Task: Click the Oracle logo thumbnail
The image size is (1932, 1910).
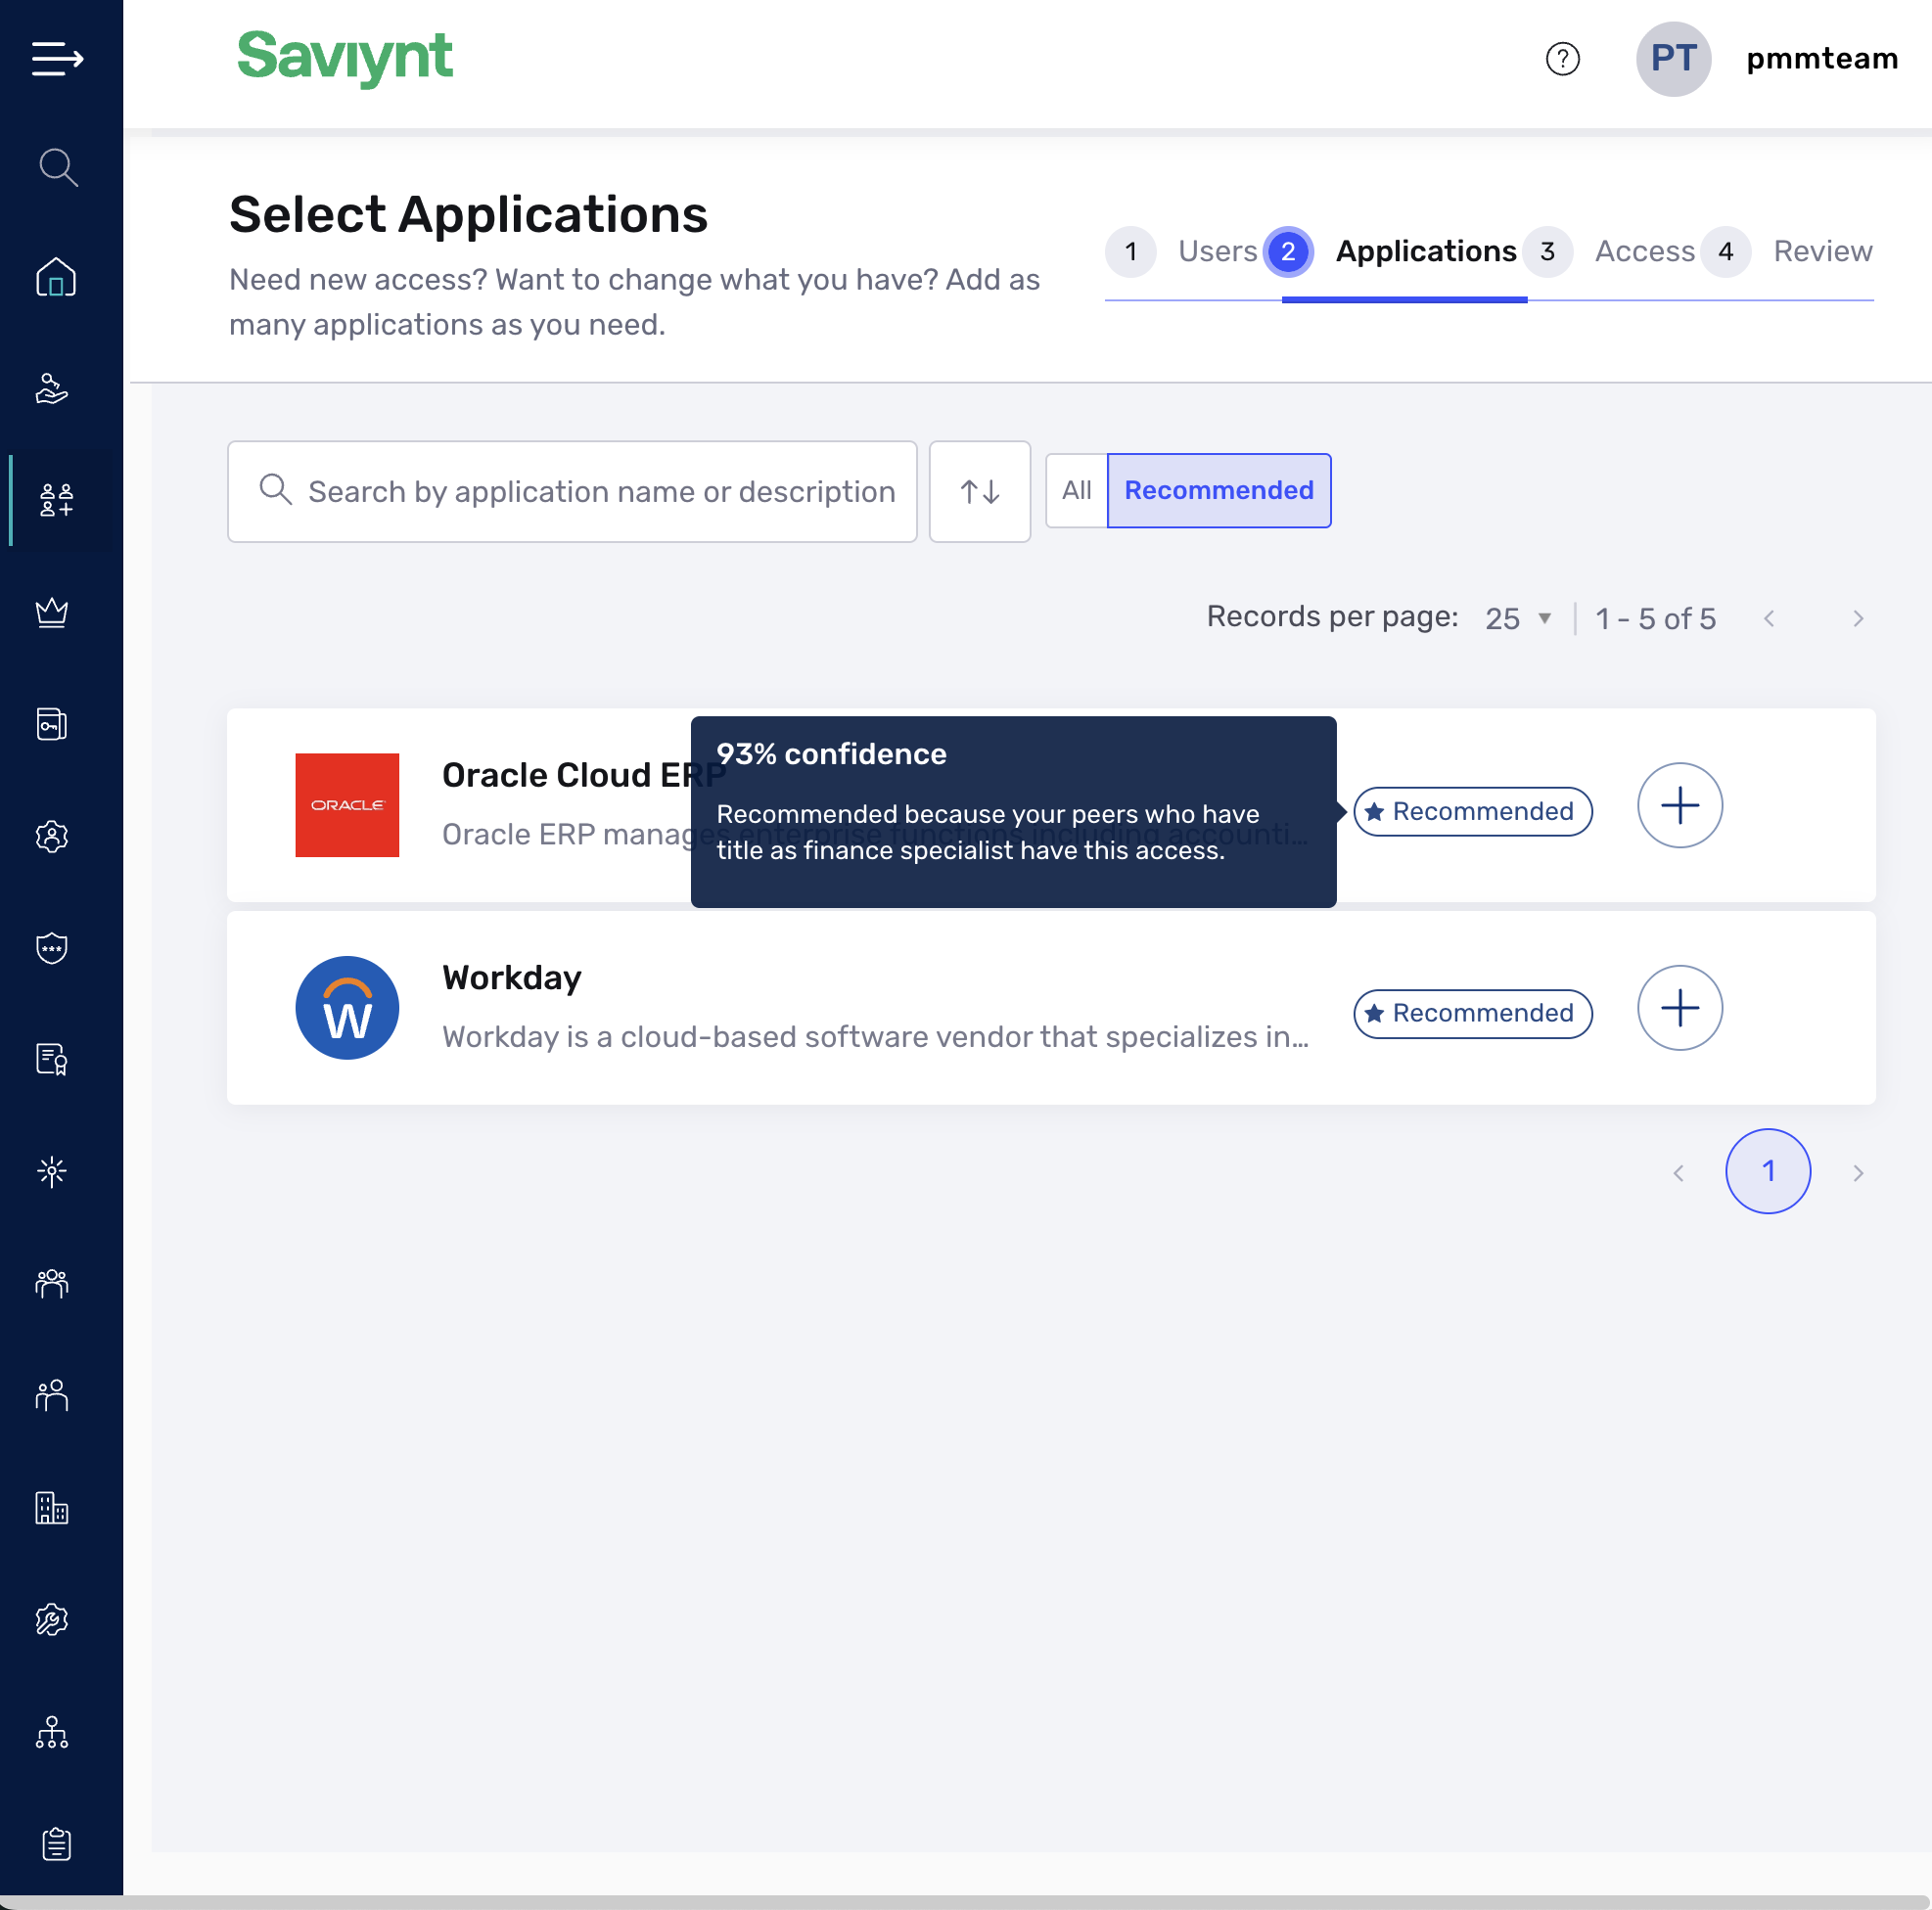Action: pos(347,805)
